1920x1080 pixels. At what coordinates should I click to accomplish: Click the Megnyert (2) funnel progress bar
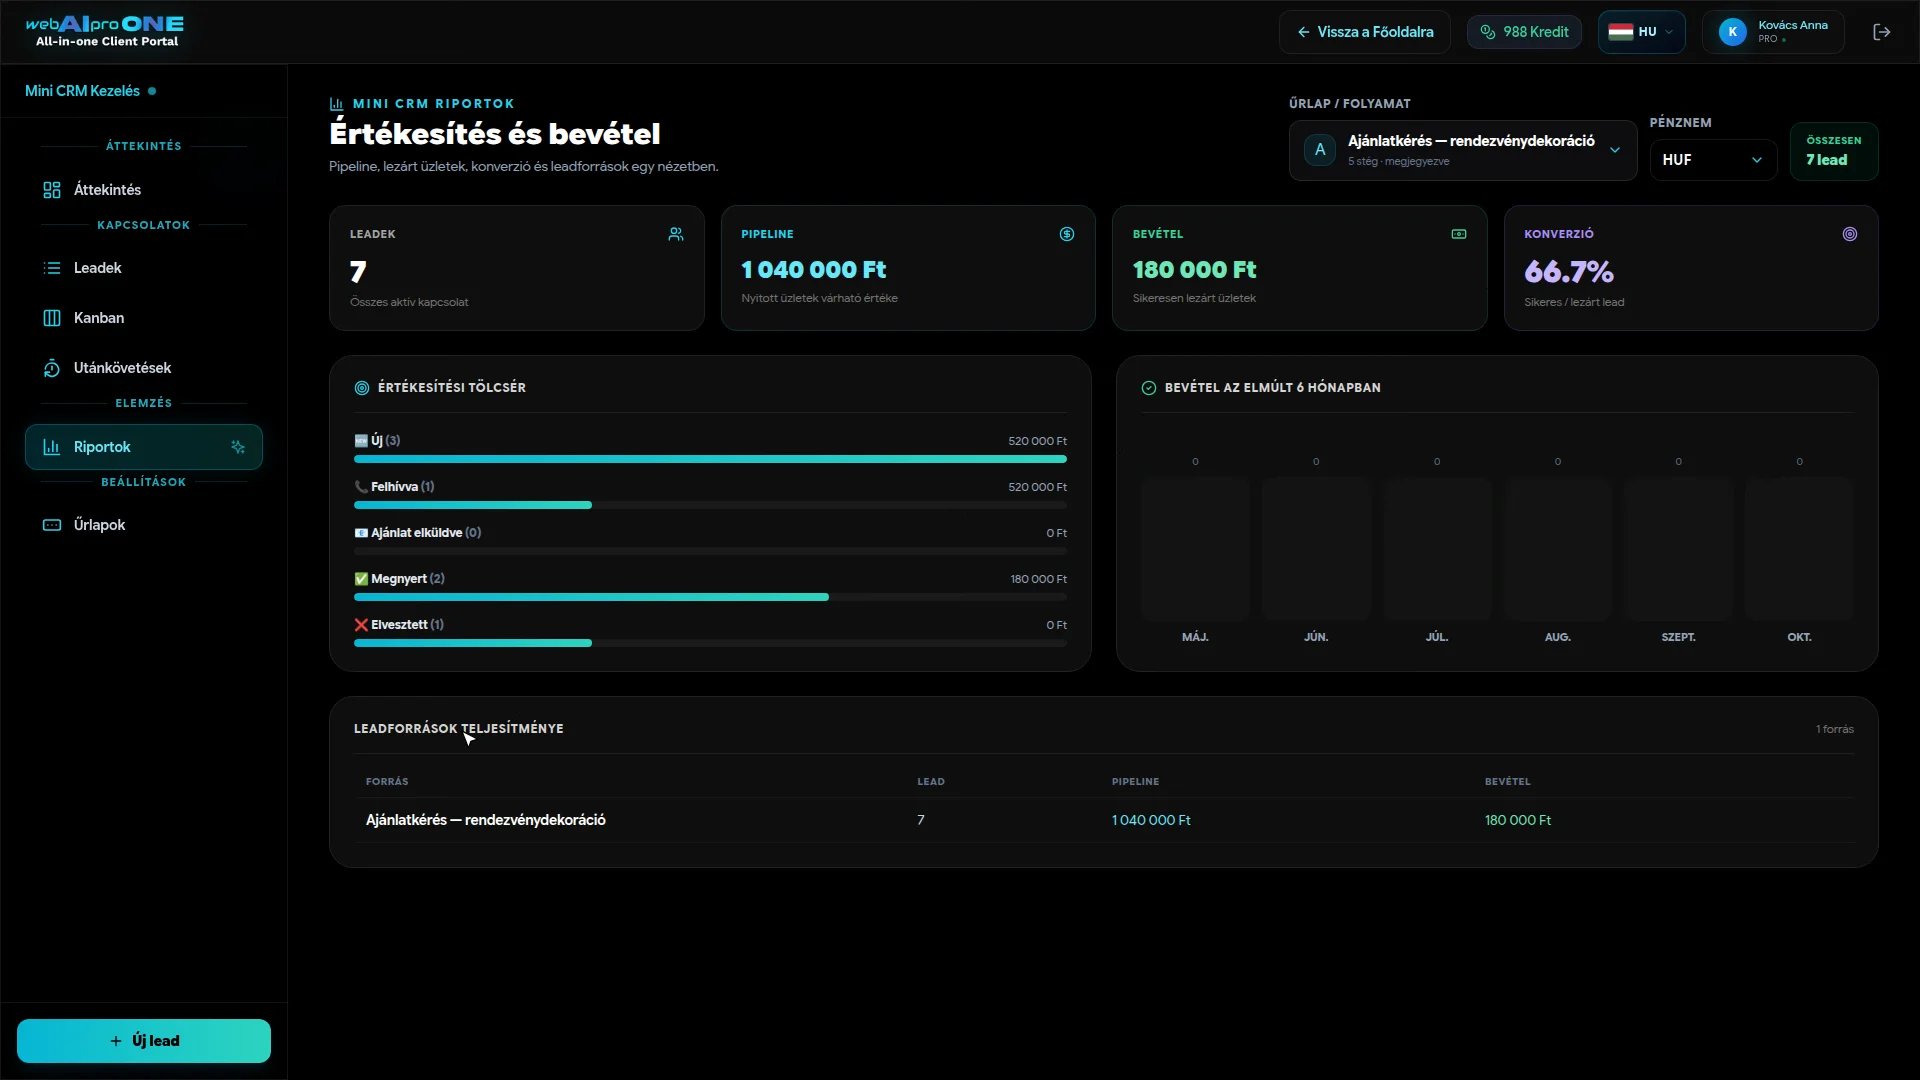[710, 597]
